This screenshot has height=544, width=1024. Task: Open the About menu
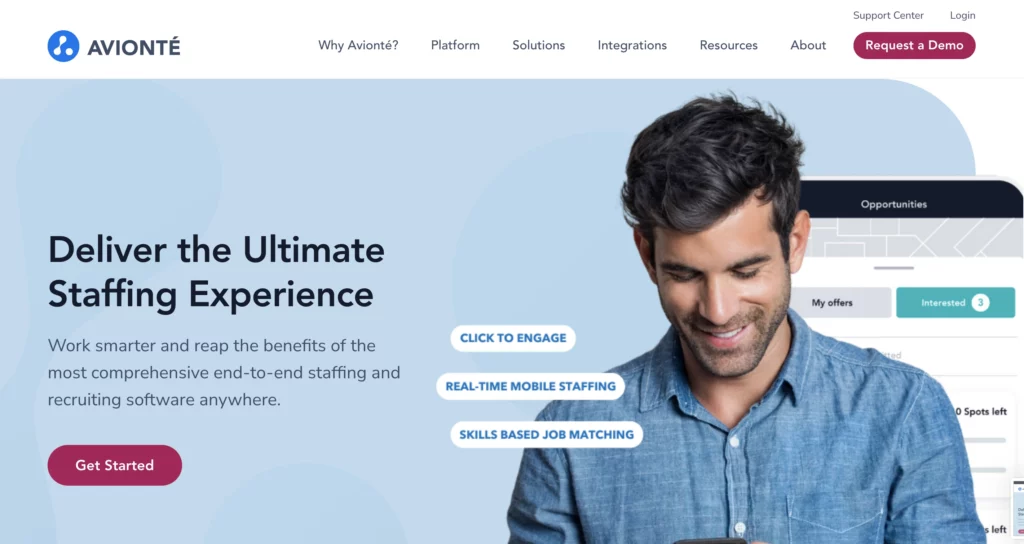pyautogui.click(x=808, y=45)
